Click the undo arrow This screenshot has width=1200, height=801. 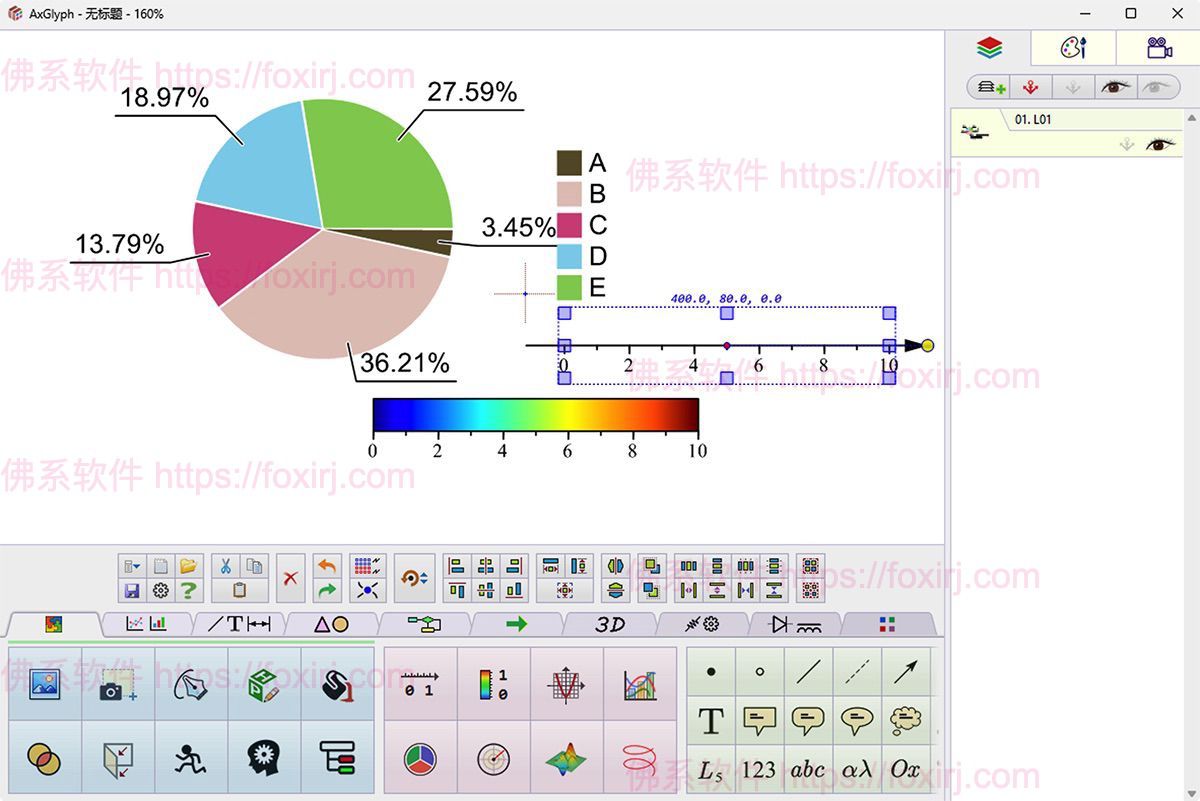point(328,565)
